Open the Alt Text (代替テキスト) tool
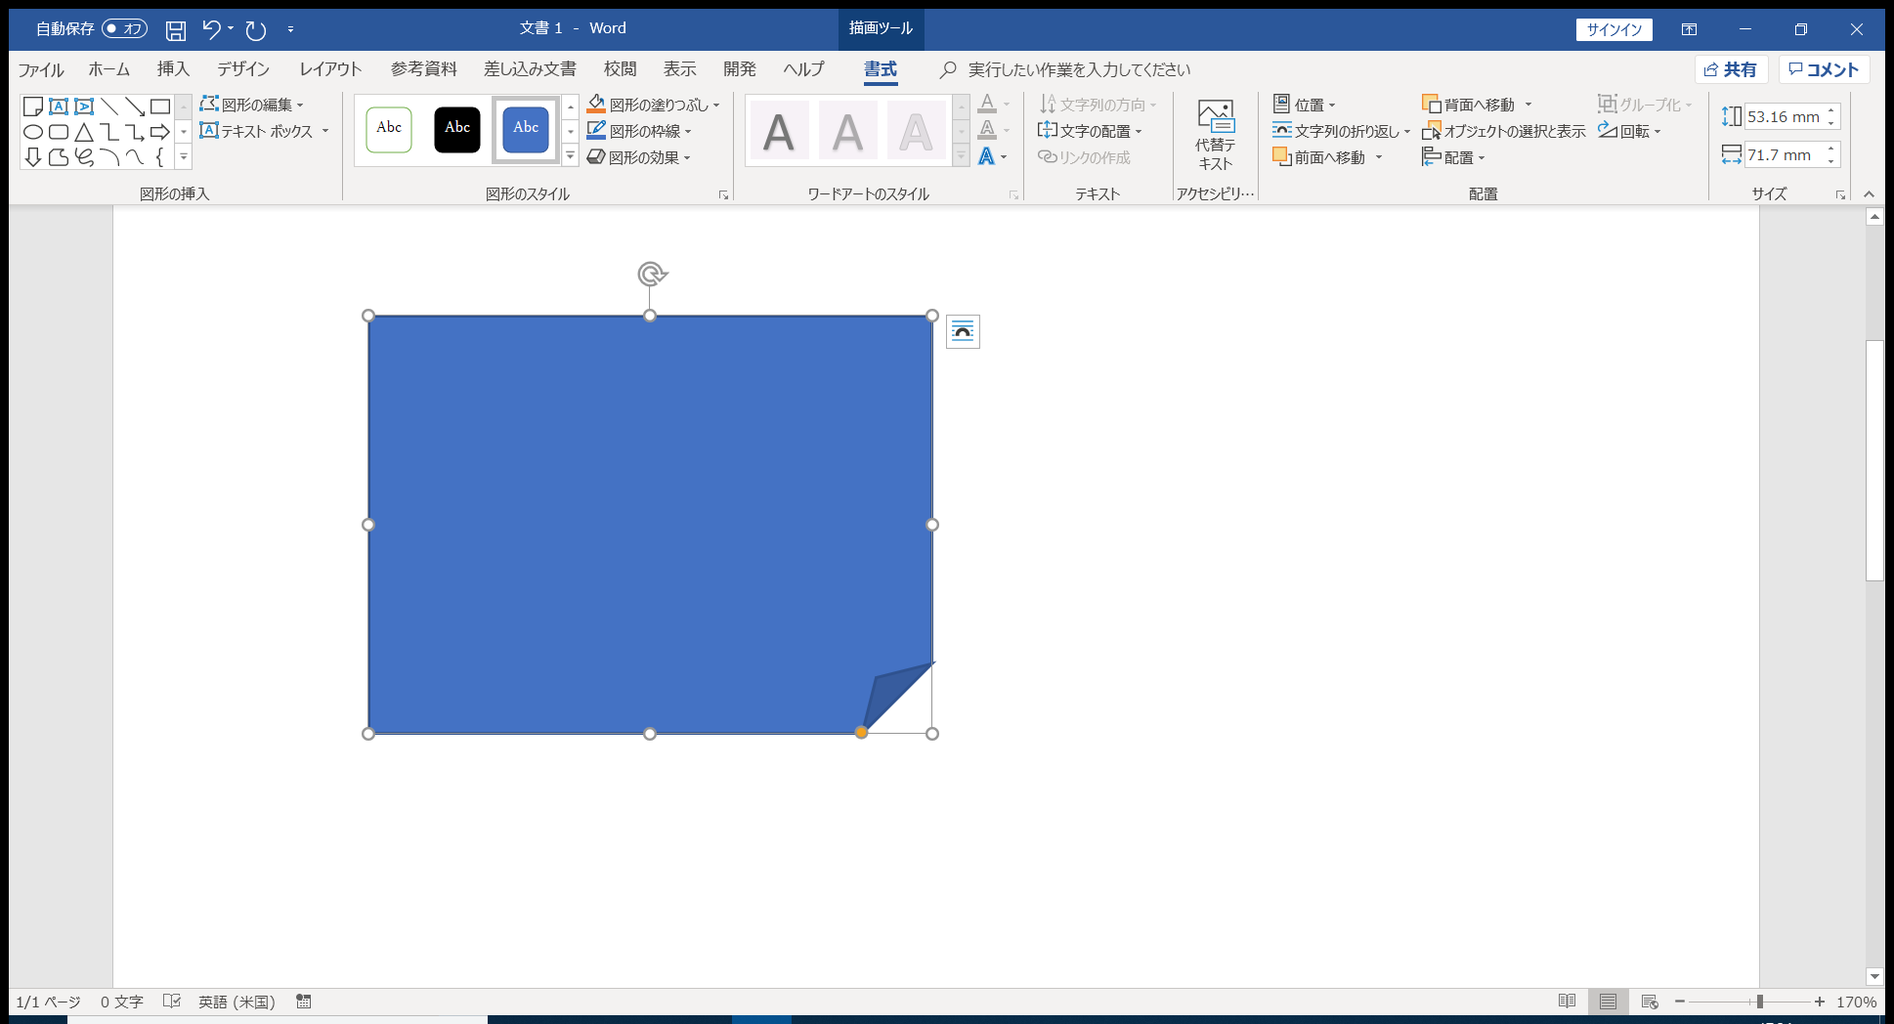This screenshot has height=1024, width=1894. (x=1216, y=136)
